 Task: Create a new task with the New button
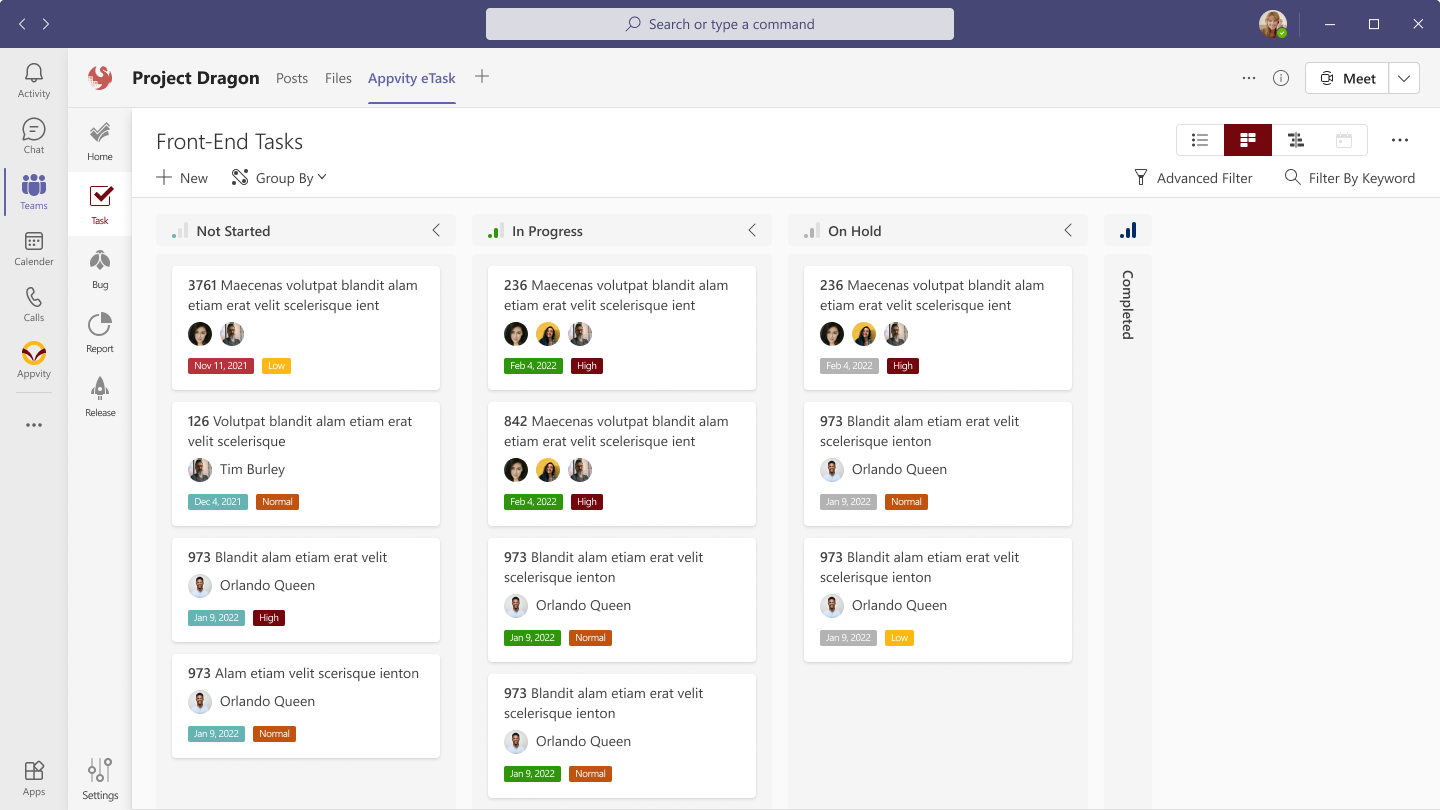(181, 178)
